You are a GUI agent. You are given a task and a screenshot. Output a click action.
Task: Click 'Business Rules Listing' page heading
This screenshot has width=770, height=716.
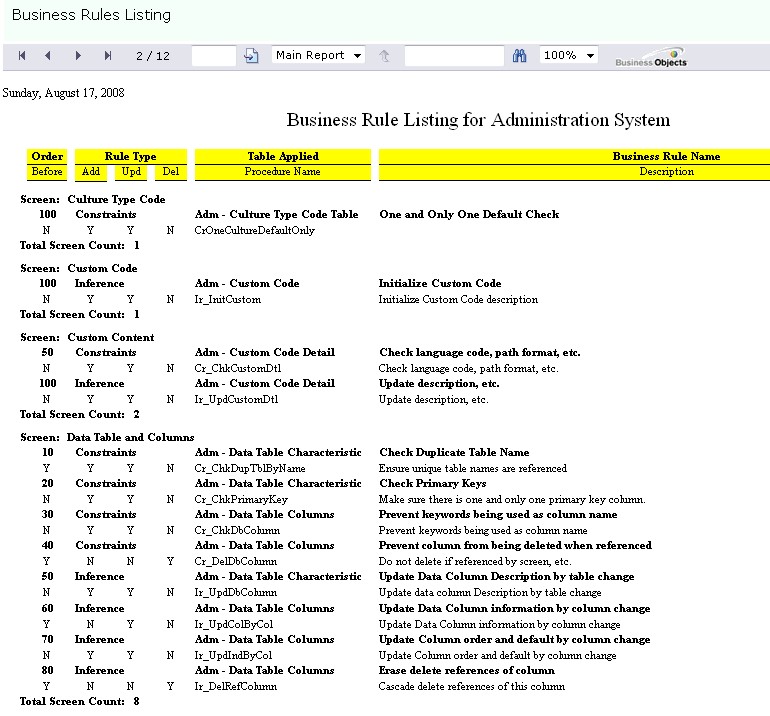coord(91,15)
